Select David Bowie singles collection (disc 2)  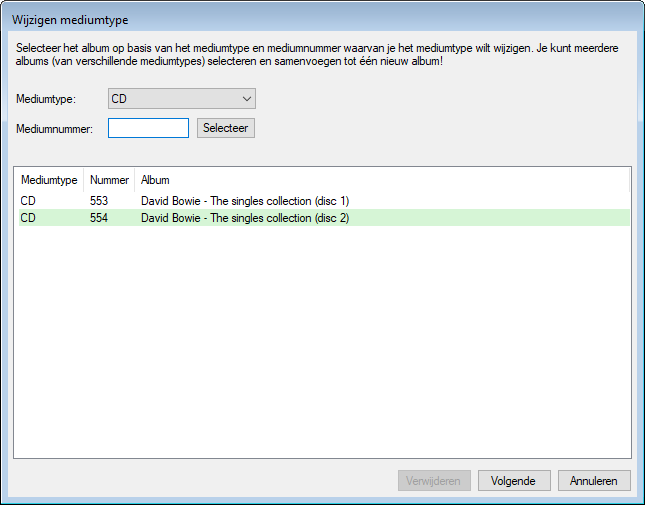pyautogui.click(x=324, y=218)
